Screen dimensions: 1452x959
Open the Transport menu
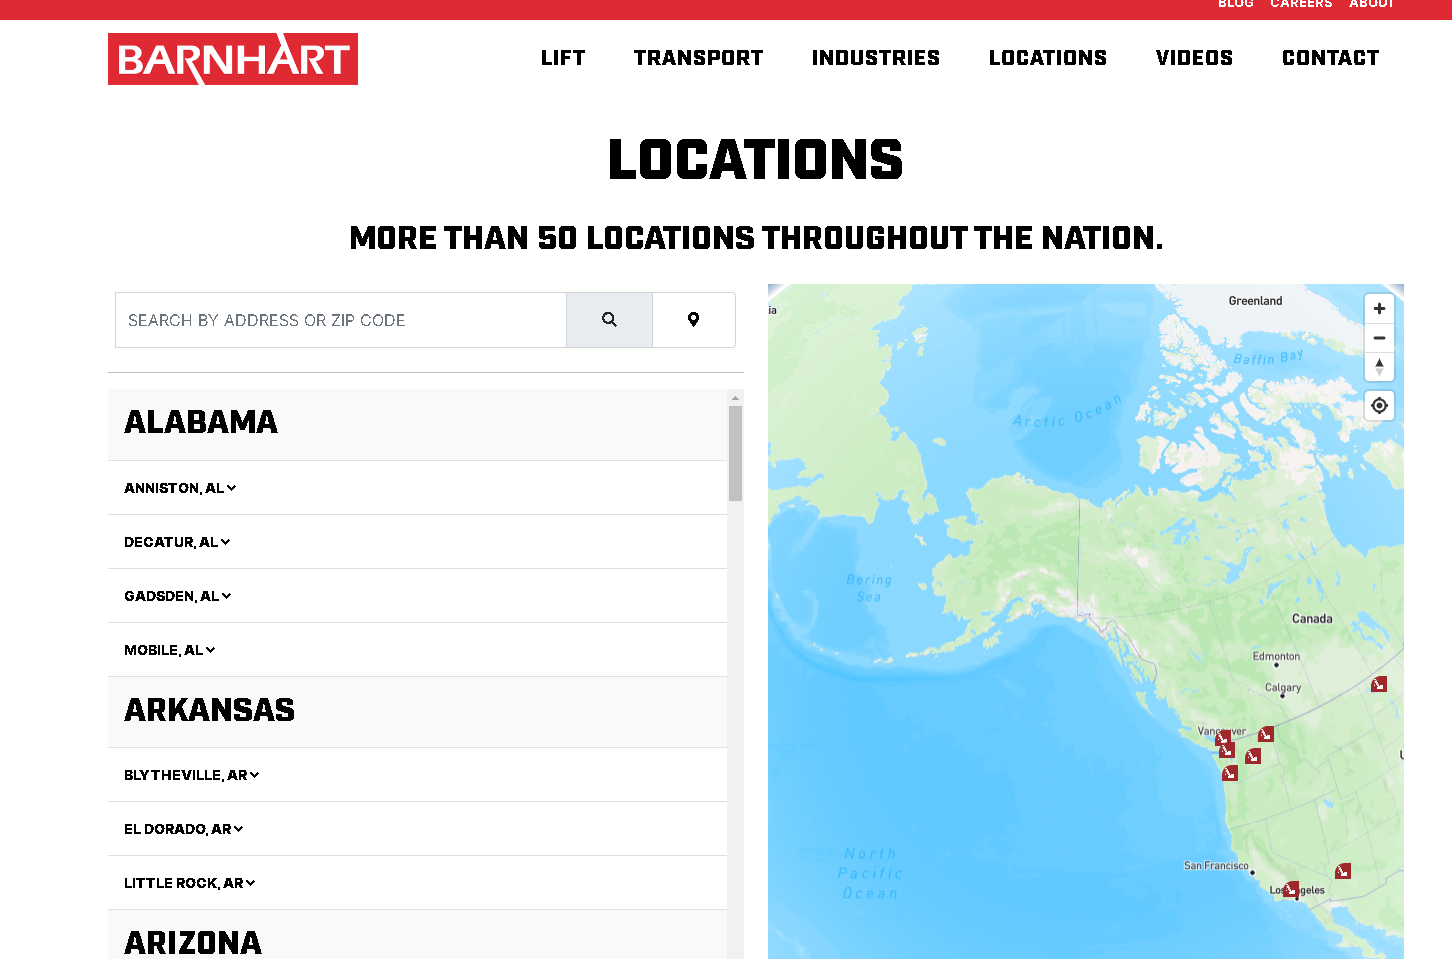[x=698, y=58]
